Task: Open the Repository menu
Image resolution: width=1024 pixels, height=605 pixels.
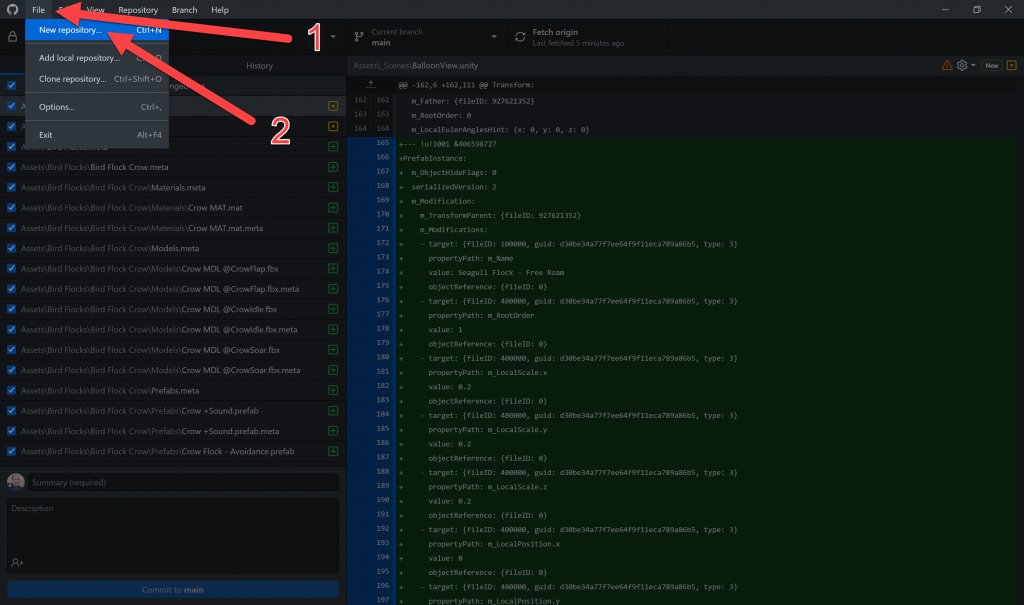Action: click(138, 10)
